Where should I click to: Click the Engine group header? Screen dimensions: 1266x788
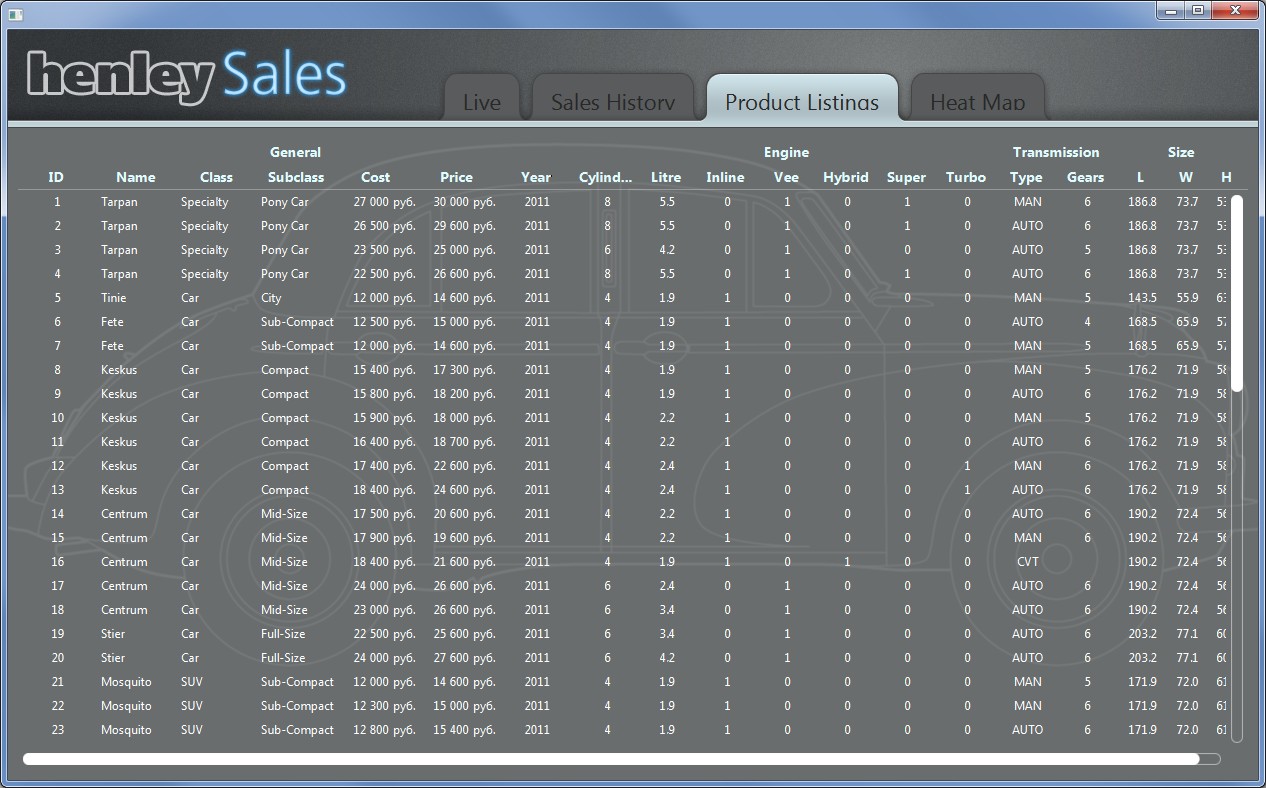786,152
